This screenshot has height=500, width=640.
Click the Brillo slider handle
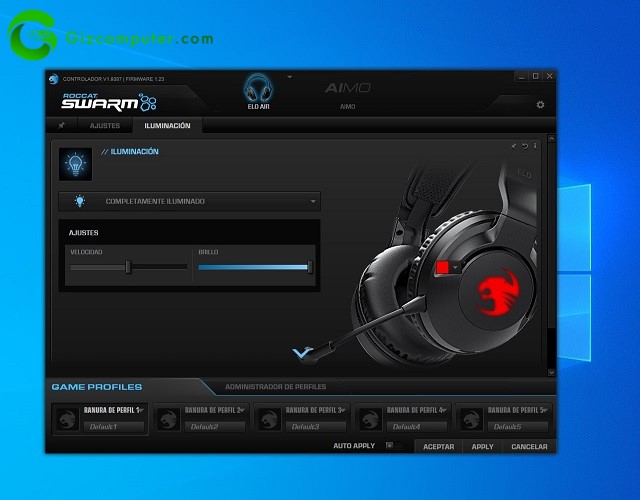pos(310,267)
